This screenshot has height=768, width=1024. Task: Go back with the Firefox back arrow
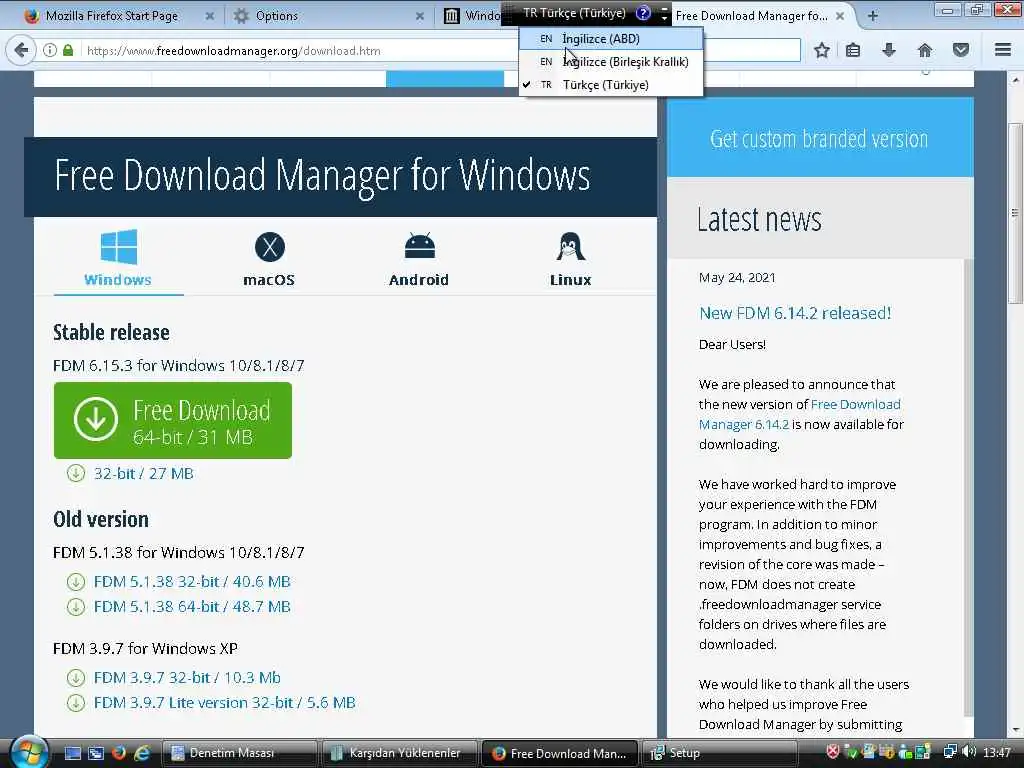[22, 50]
